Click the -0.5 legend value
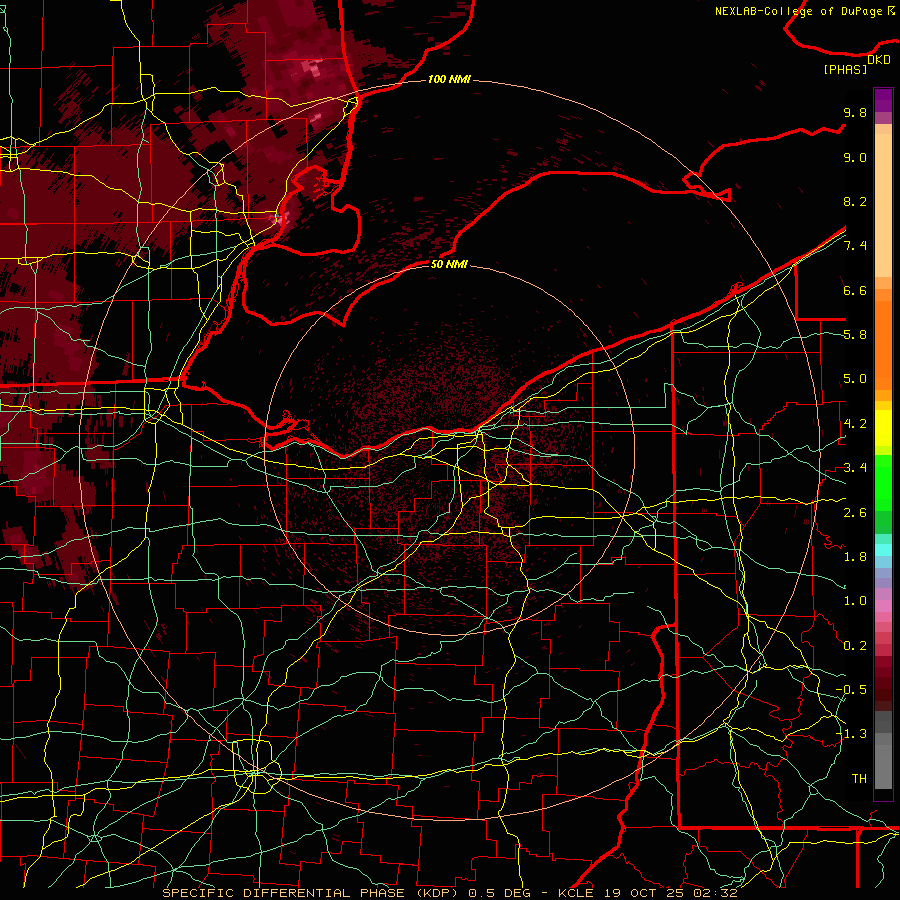The height and width of the screenshot is (900, 900). click(851, 689)
